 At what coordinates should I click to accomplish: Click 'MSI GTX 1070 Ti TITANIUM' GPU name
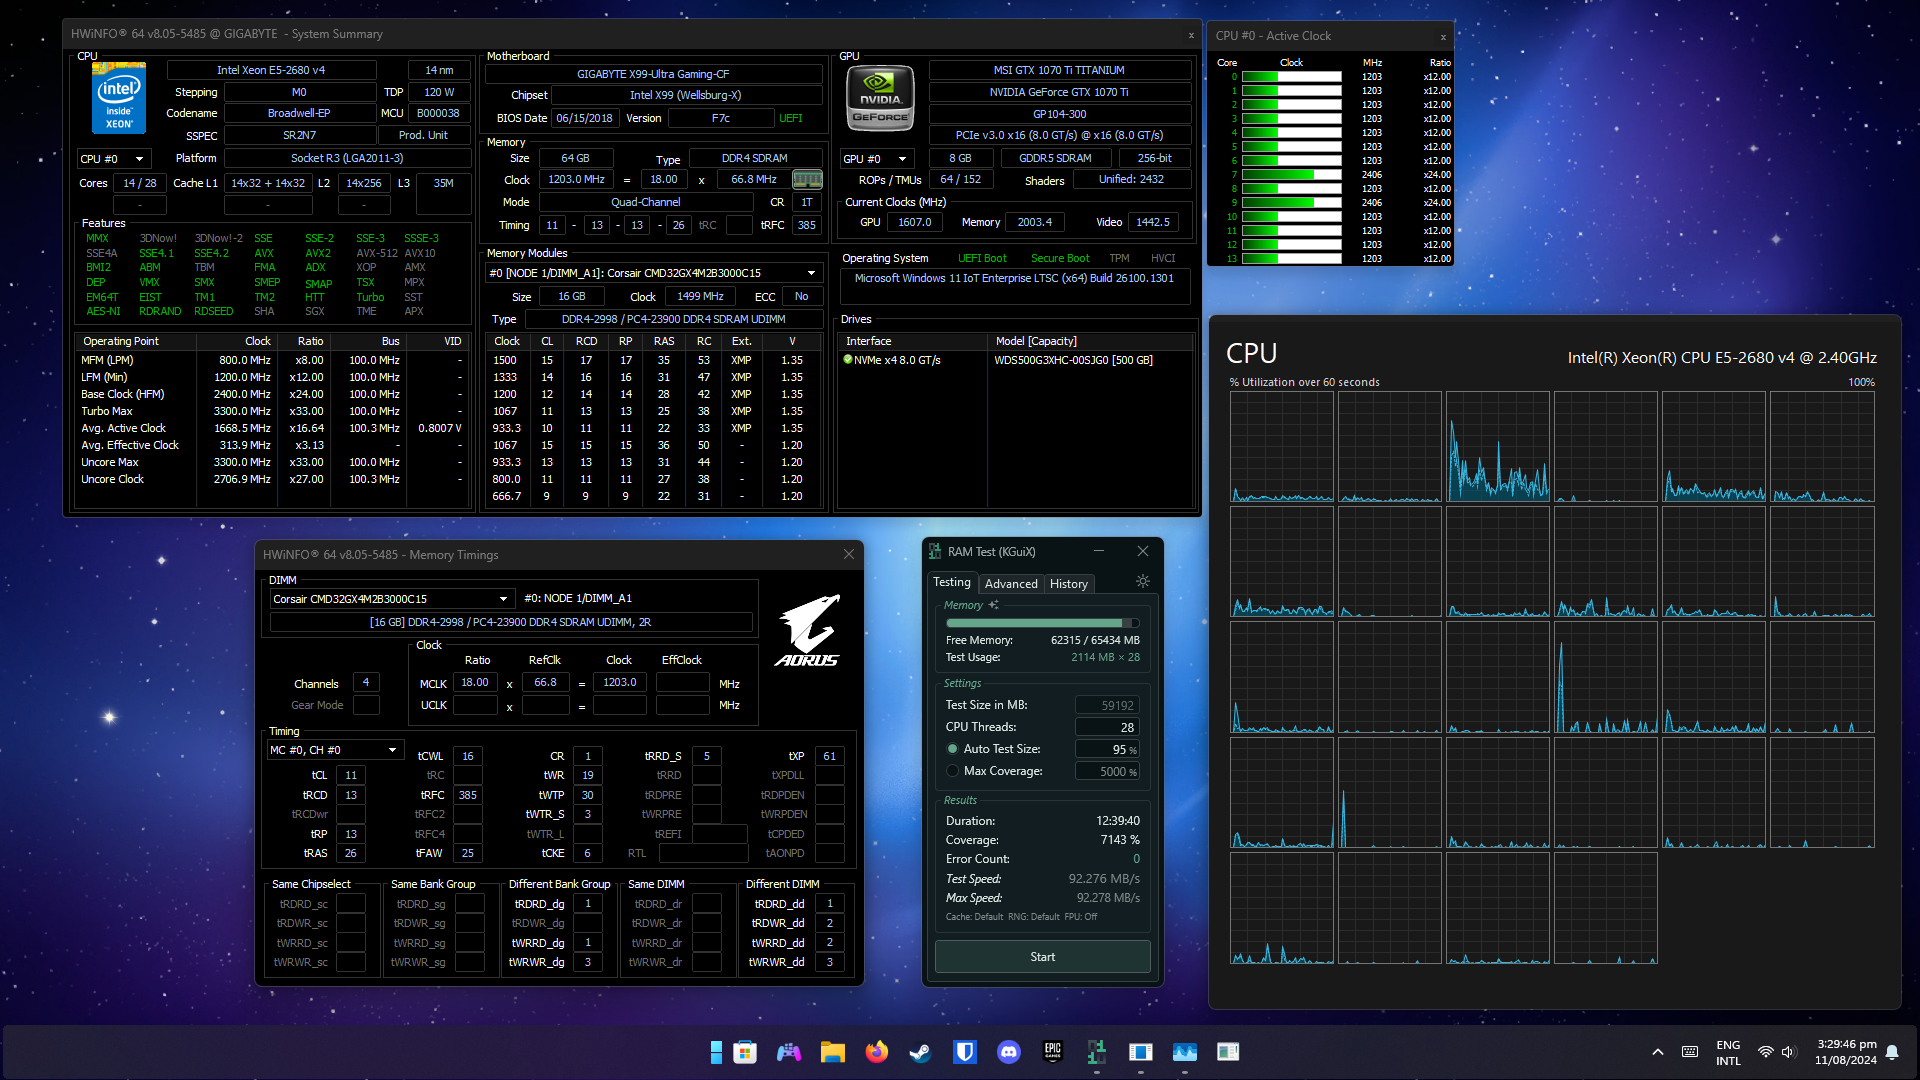[x=1059, y=70]
